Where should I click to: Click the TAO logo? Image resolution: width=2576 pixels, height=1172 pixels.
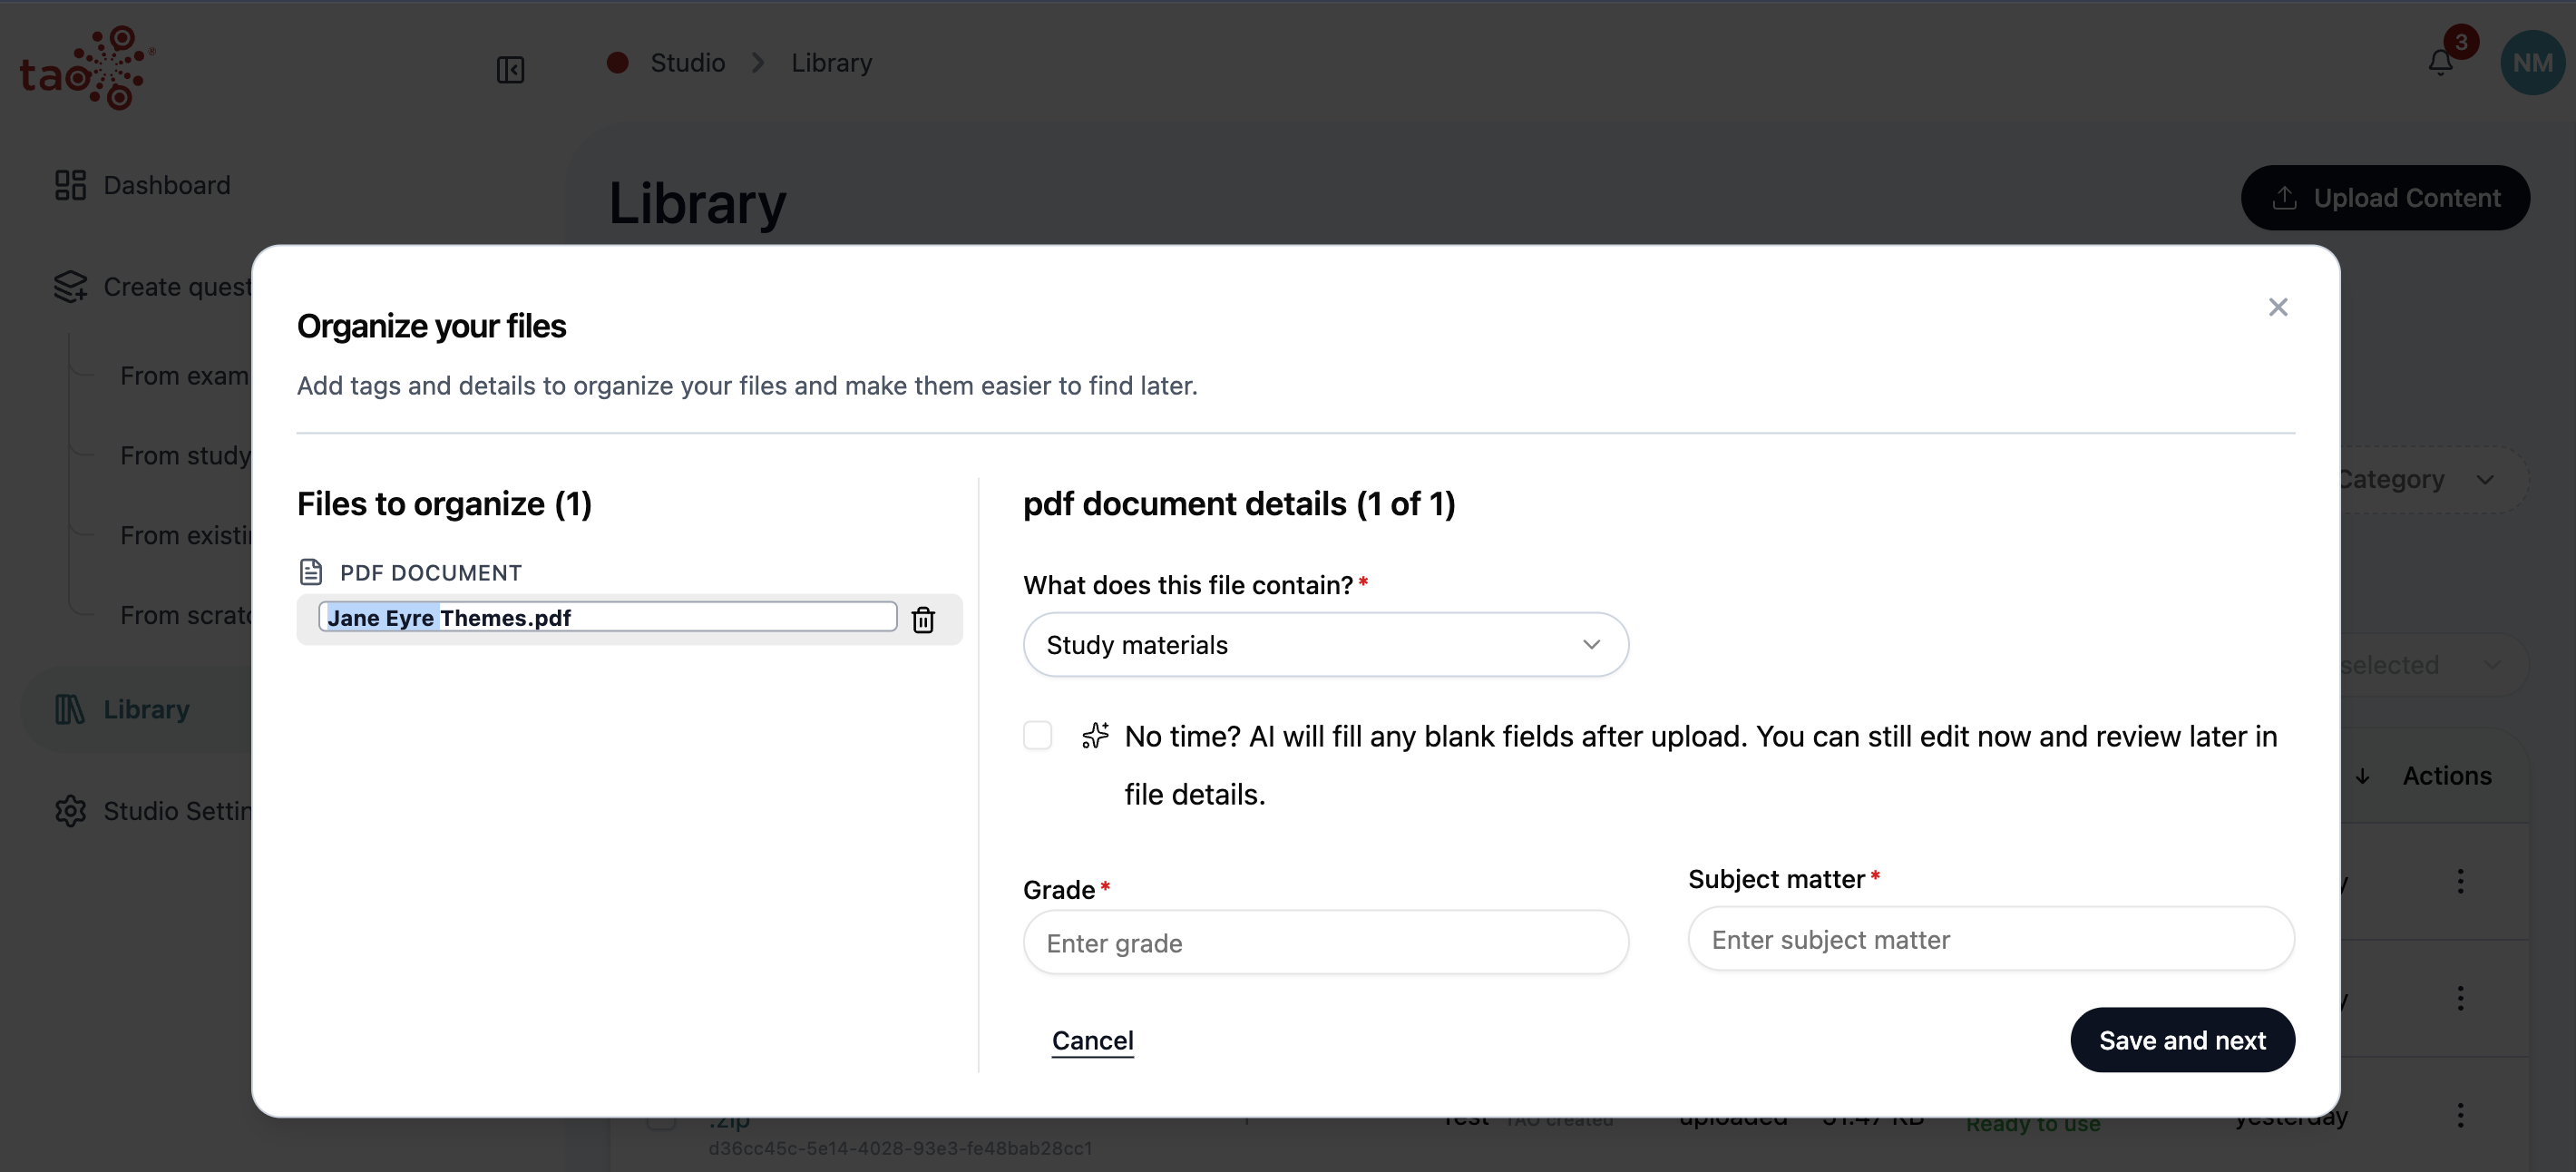(x=87, y=67)
